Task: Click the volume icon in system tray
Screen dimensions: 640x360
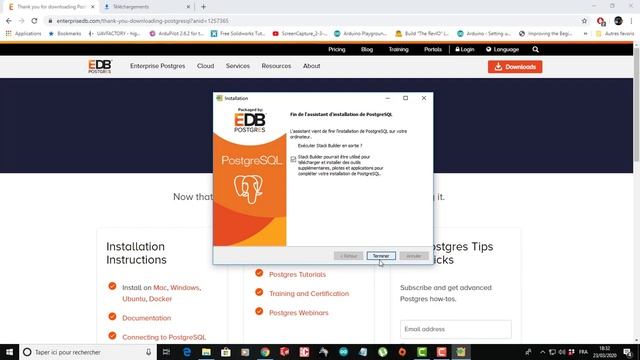Action: 562,352
